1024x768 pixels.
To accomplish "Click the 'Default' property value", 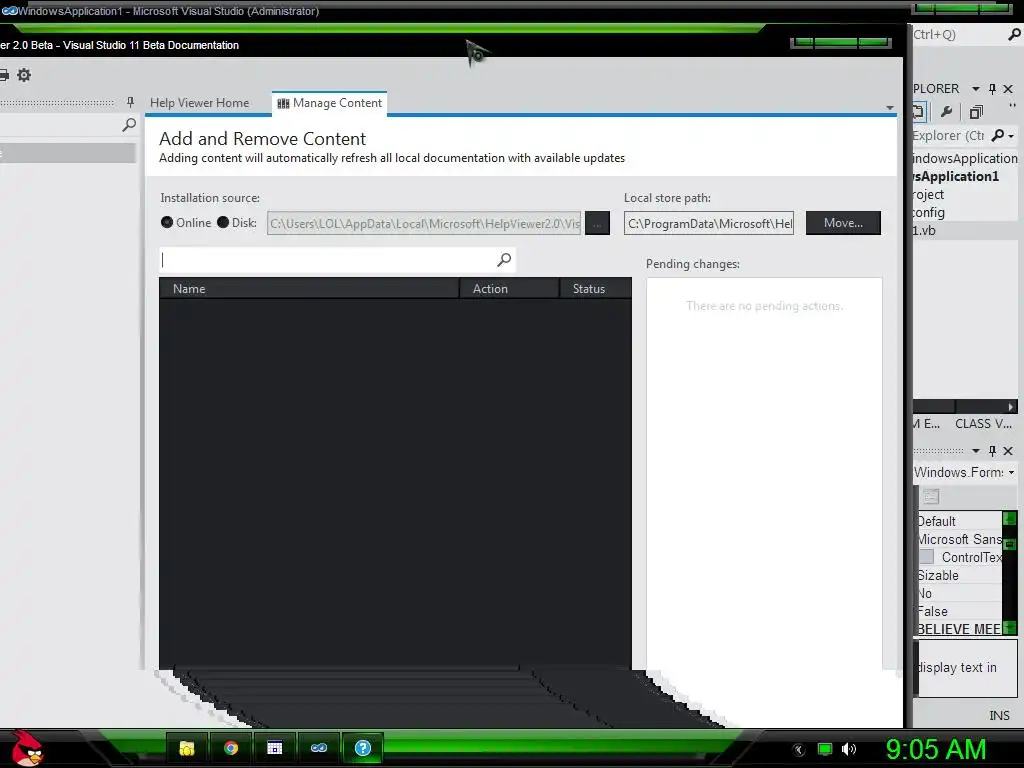I will pos(936,521).
